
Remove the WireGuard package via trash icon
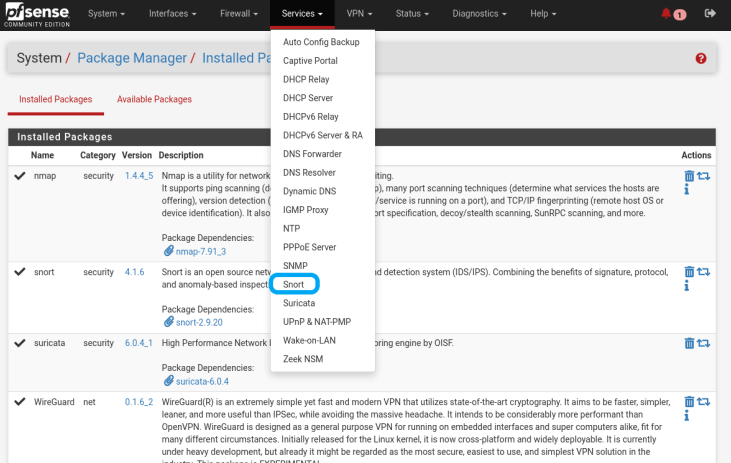pyautogui.click(x=689, y=401)
